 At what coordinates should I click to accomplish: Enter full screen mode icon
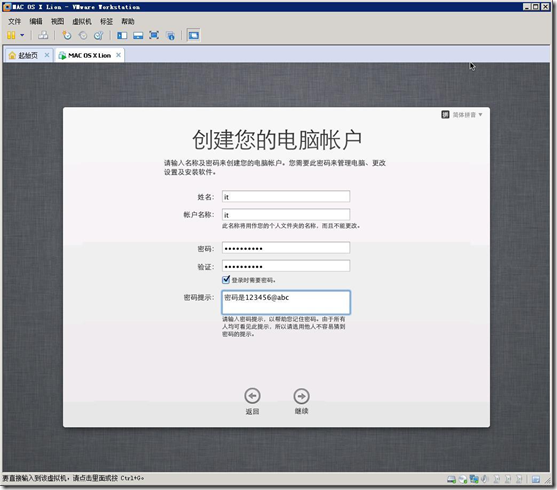click(154, 35)
